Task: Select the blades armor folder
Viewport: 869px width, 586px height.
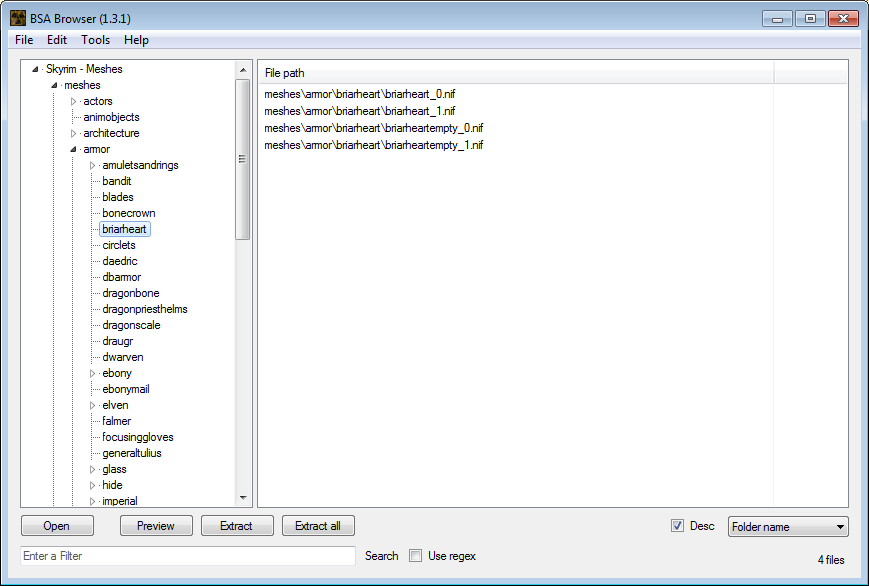Action: point(117,197)
